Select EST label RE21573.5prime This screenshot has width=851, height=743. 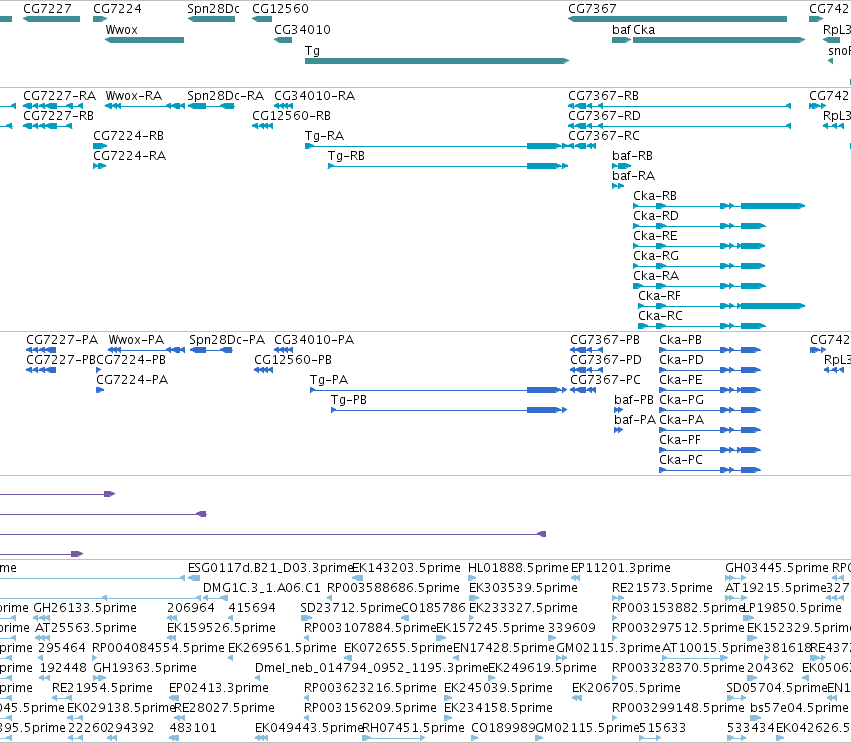[x=662, y=588]
